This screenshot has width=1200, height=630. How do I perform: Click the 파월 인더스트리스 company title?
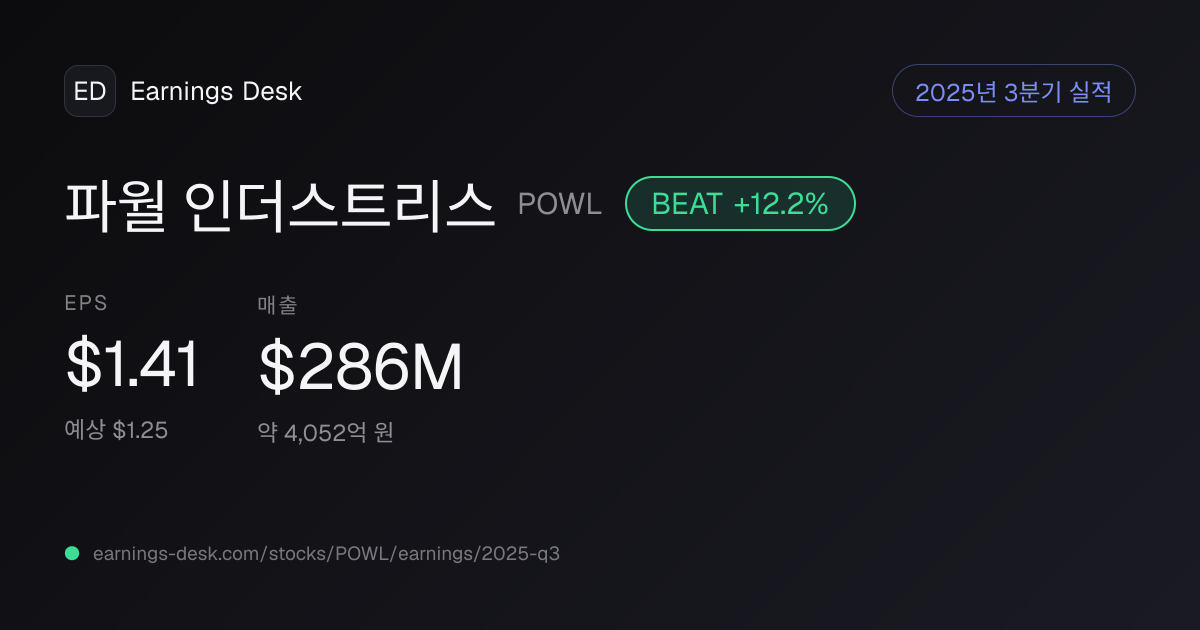coord(280,204)
